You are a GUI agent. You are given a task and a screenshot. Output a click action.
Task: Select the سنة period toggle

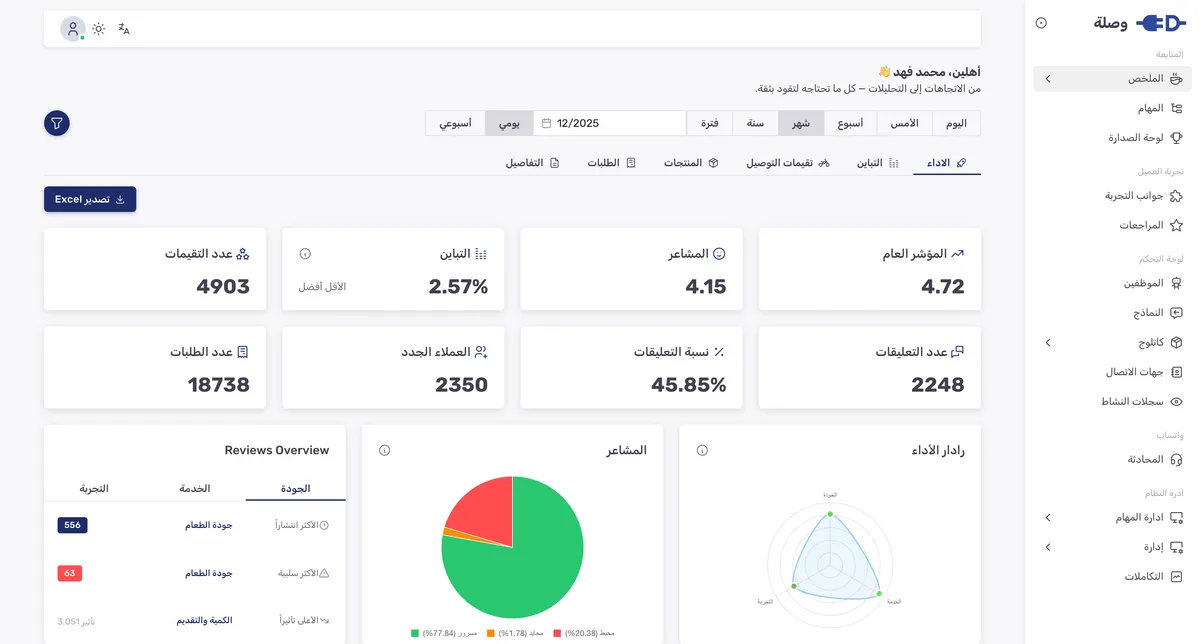753,123
